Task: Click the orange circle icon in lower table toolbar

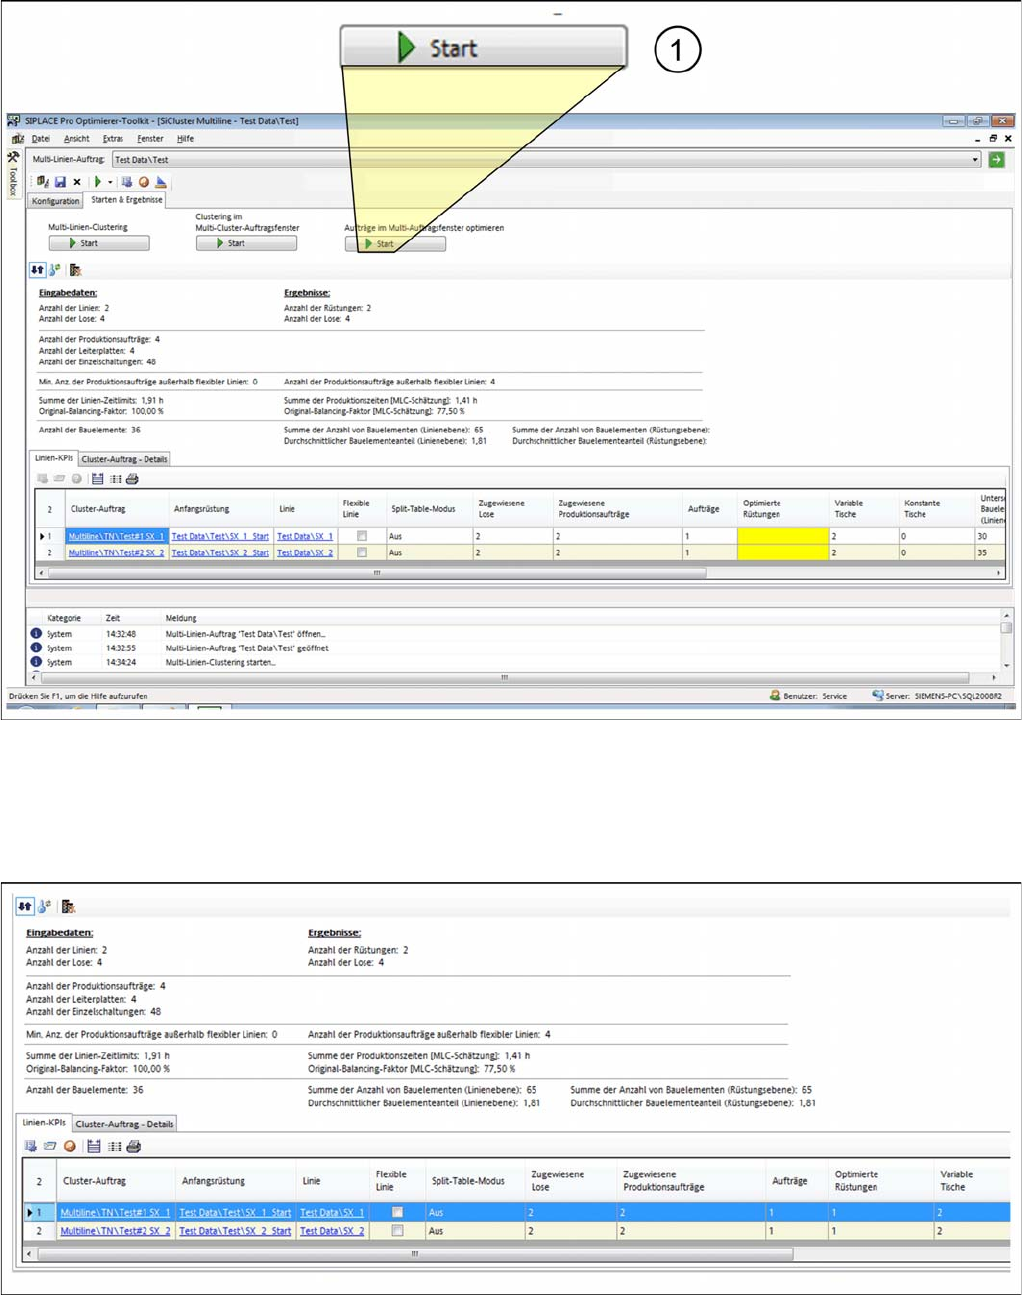Action: [x=70, y=1146]
